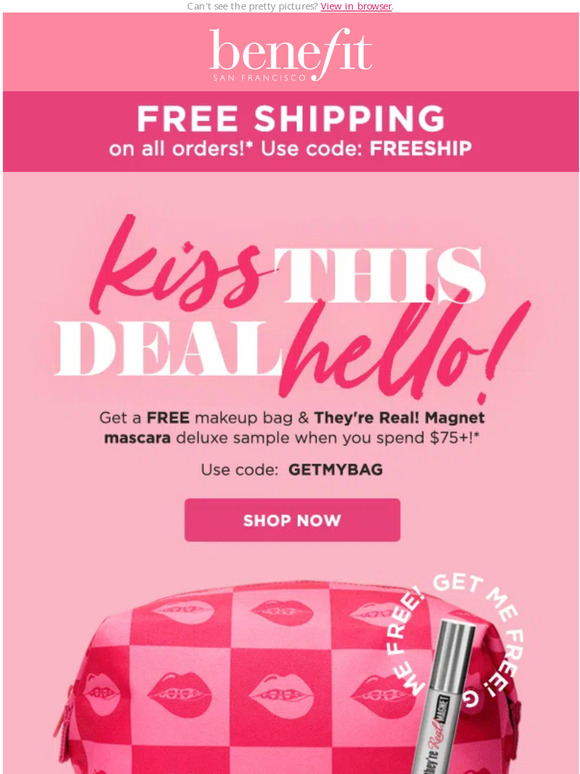Click the 'Can't see the pretty pictures?' text
This screenshot has width=580, height=774.
click(x=252, y=6)
